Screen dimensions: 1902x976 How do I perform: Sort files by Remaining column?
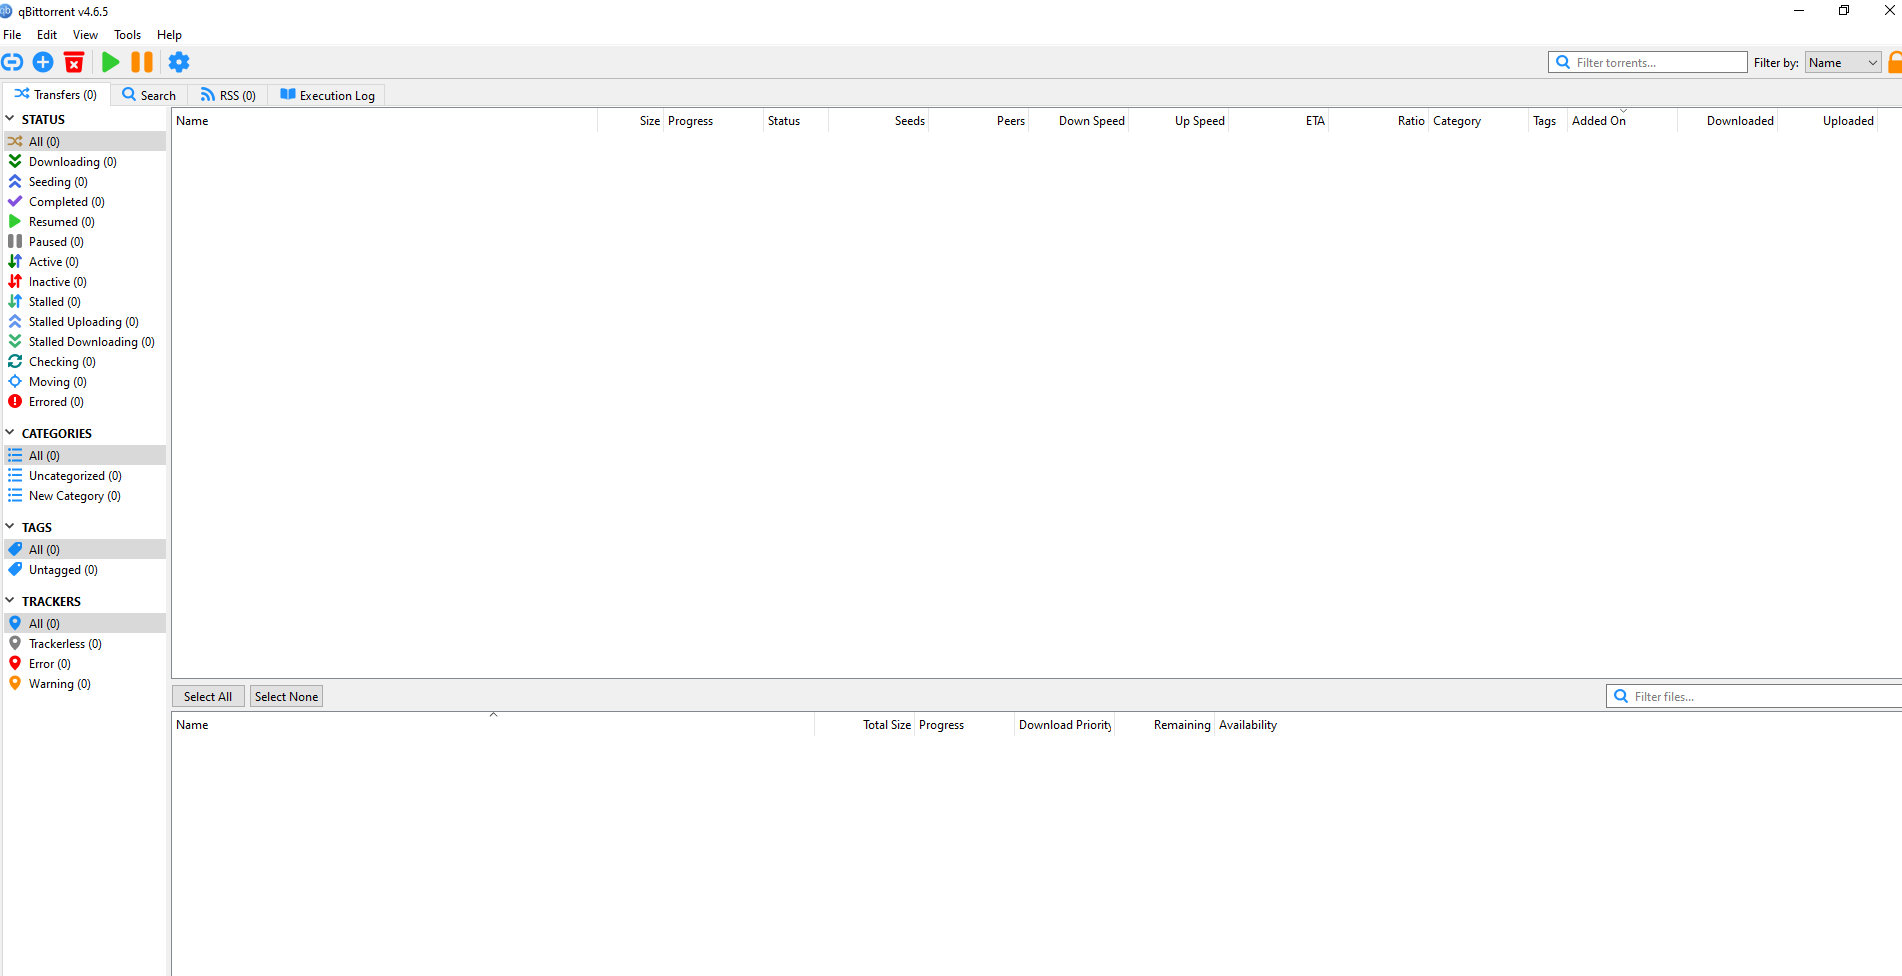pyautogui.click(x=1165, y=725)
